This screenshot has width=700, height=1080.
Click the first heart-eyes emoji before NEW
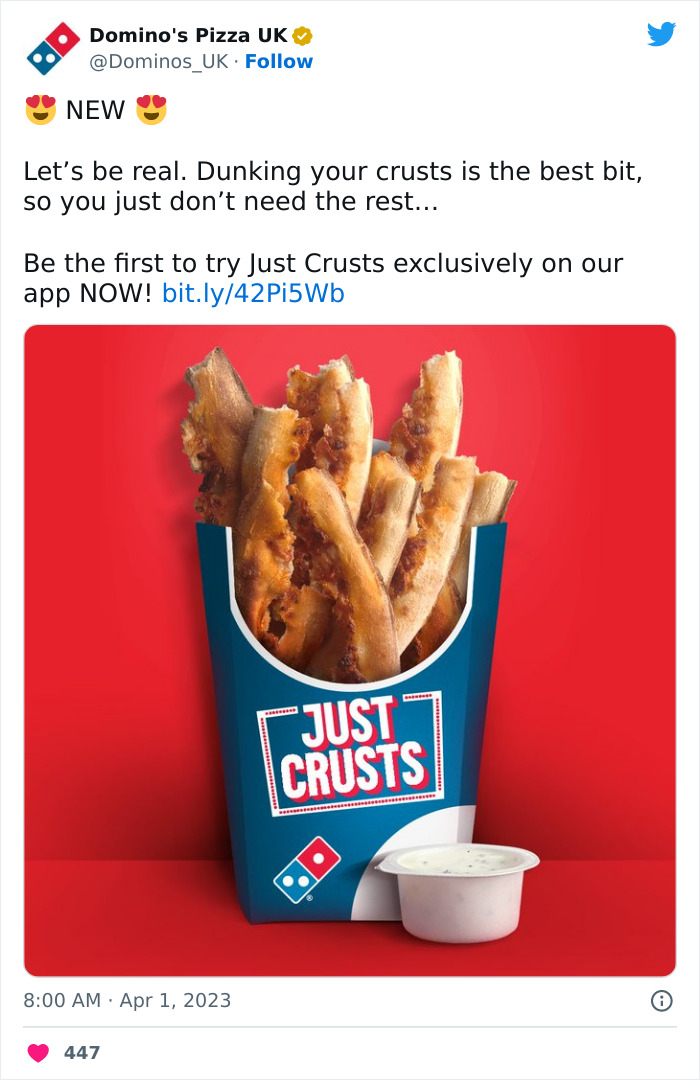pos(41,110)
